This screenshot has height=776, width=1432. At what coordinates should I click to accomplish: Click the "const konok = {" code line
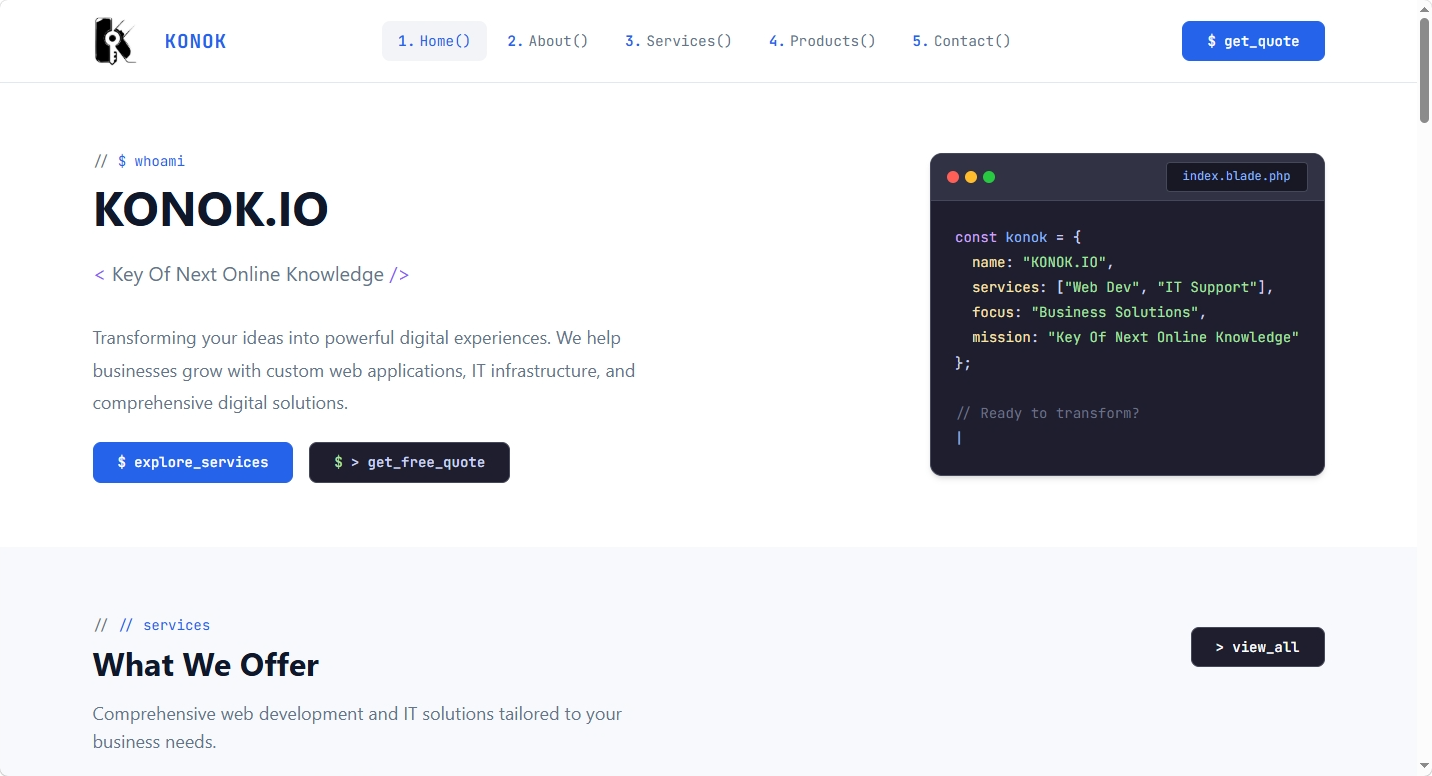coord(1018,237)
